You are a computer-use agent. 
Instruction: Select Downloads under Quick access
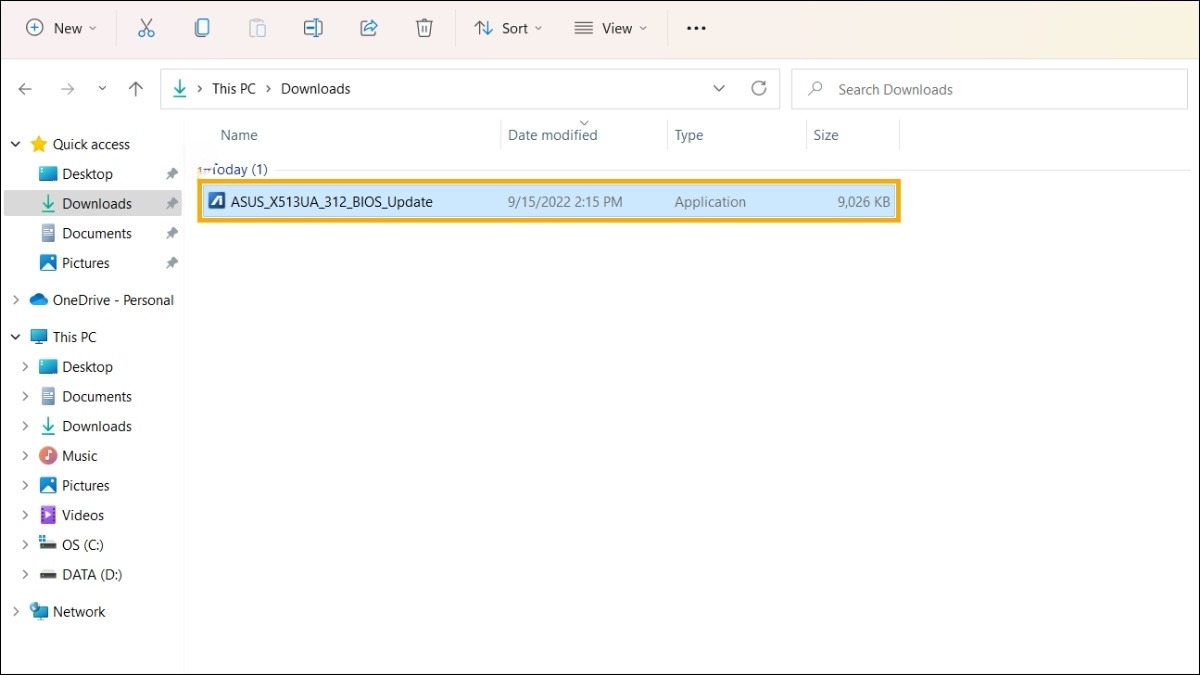[97, 203]
